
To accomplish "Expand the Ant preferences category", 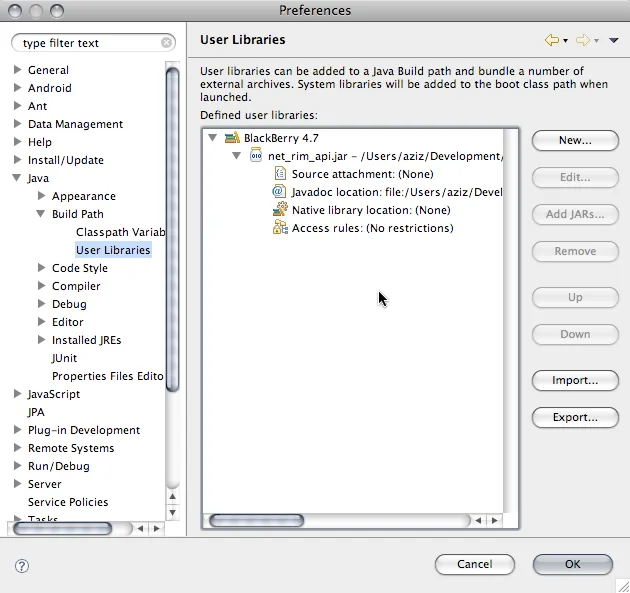I will (x=17, y=106).
